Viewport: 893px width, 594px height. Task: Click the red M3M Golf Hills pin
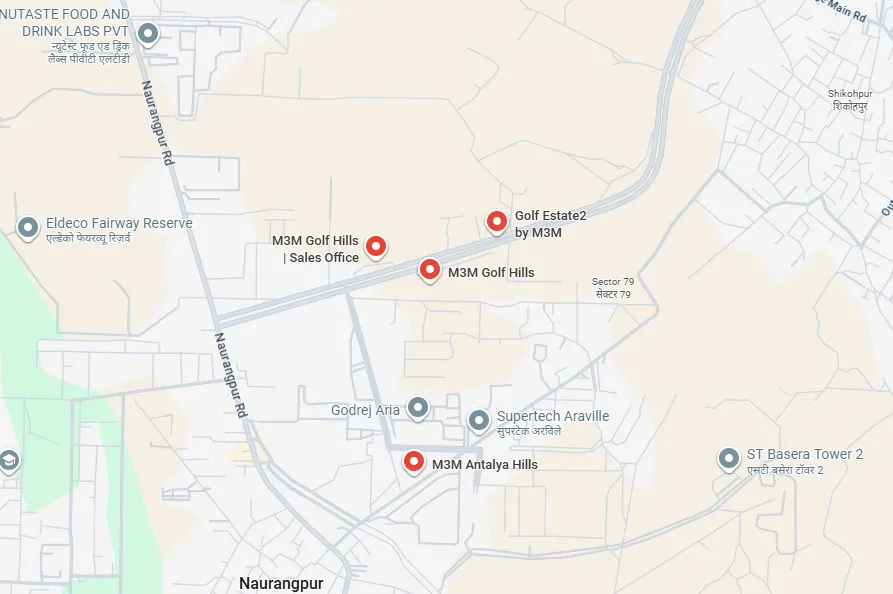tap(429, 270)
